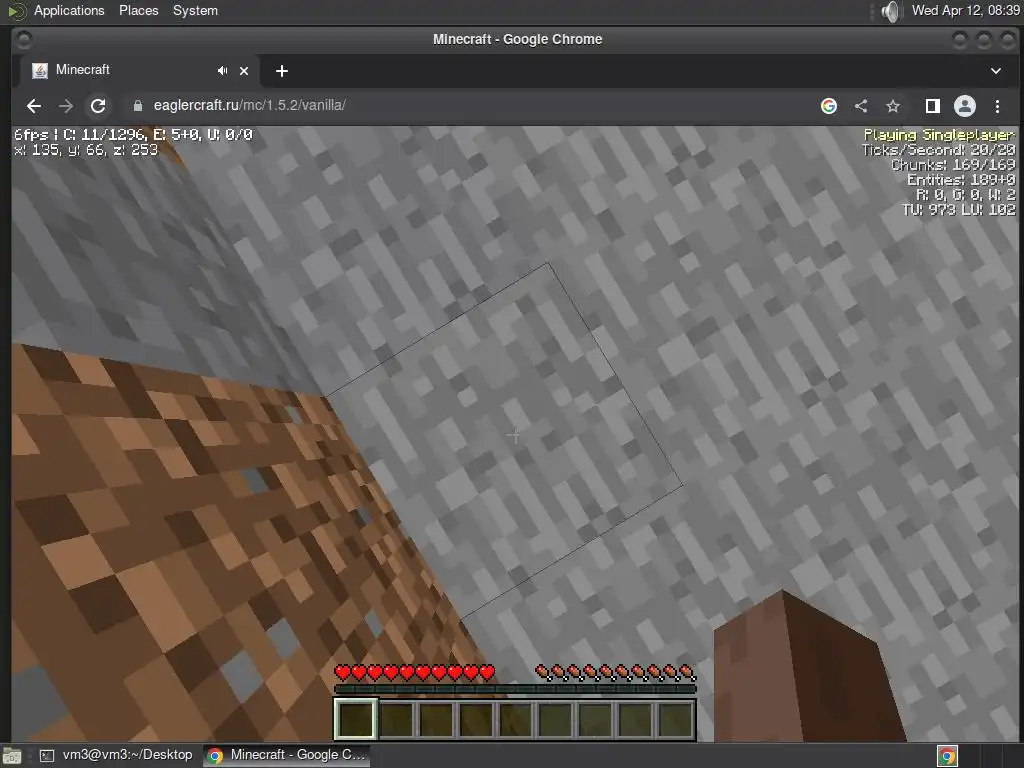
Task: Click the "Ticks/Second: 20/20" text
Action: (938, 150)
